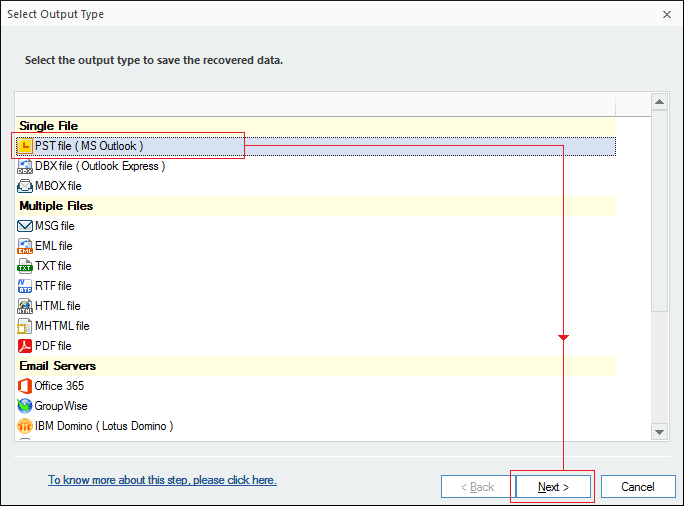684x506 pixels.
Task: Click the vertical scrollbar thumb
Action: pos(660,211)
